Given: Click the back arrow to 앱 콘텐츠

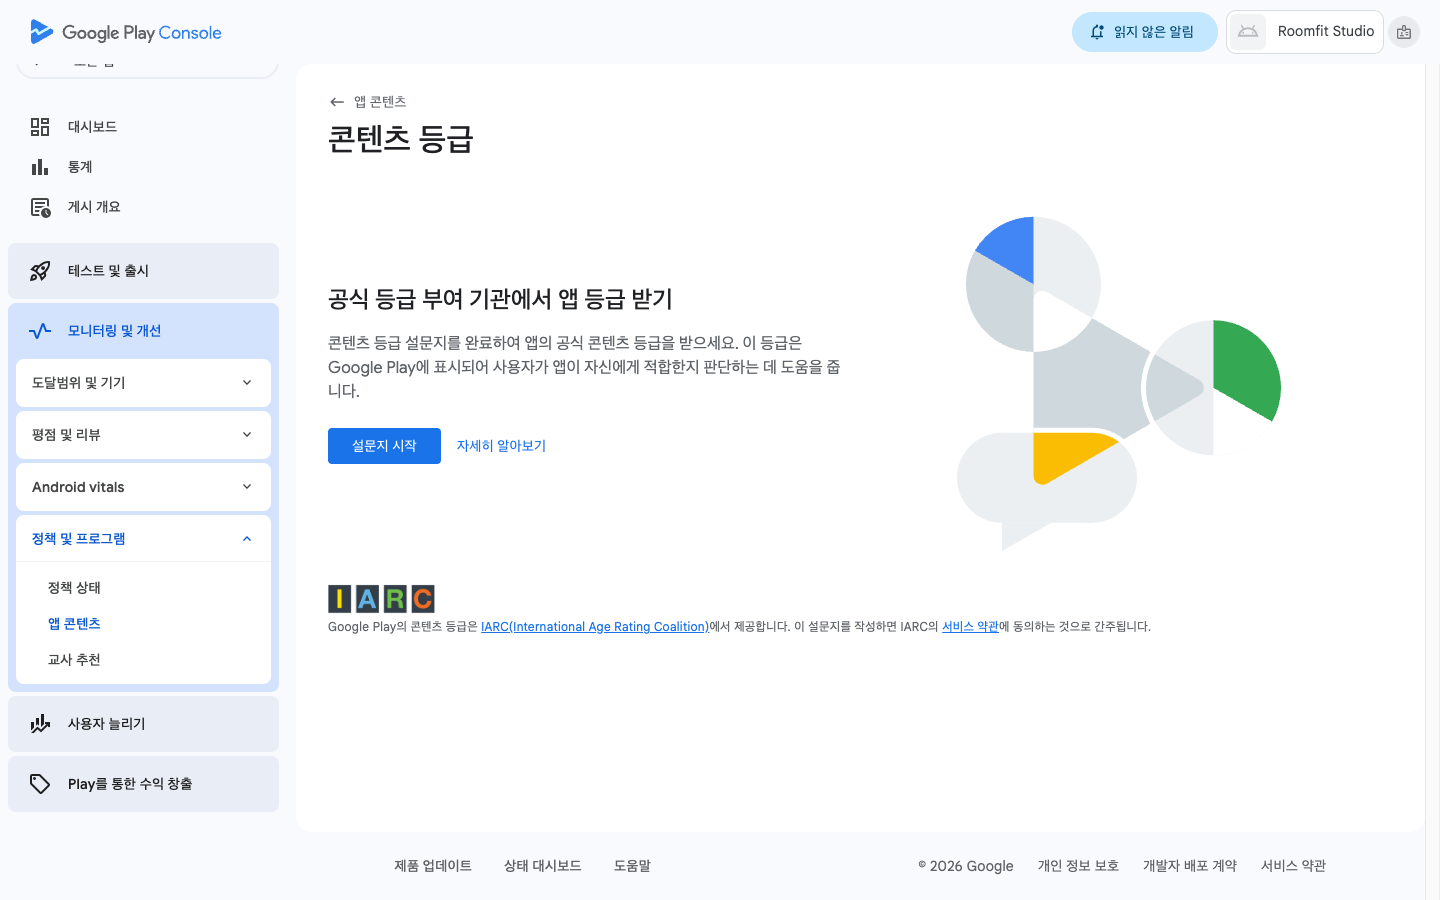Looking at the screenshot, I should pos(337,102).
